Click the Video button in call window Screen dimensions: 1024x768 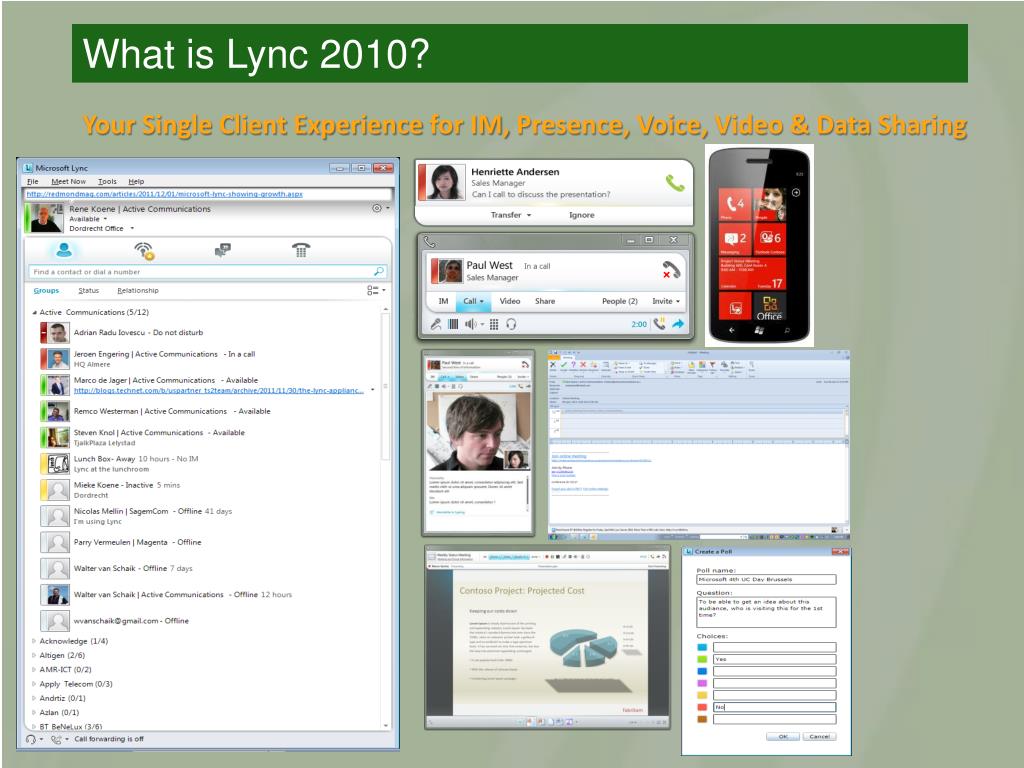pos(509,301)
